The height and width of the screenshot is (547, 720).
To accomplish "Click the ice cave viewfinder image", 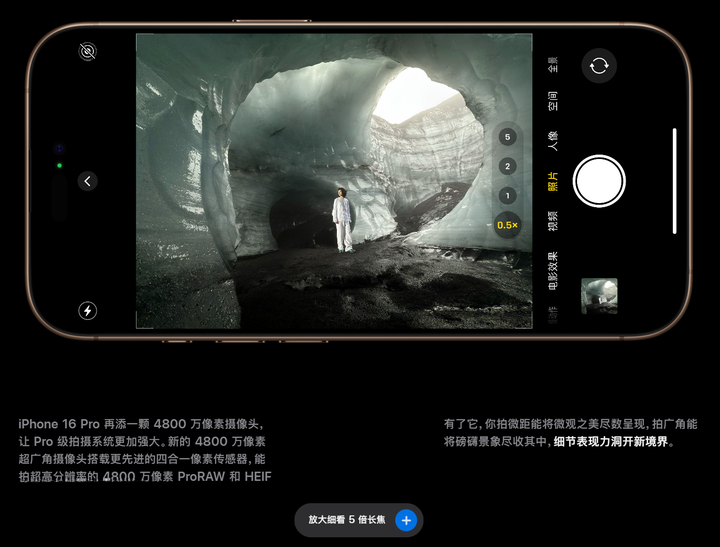I will [x=334, y=181].
